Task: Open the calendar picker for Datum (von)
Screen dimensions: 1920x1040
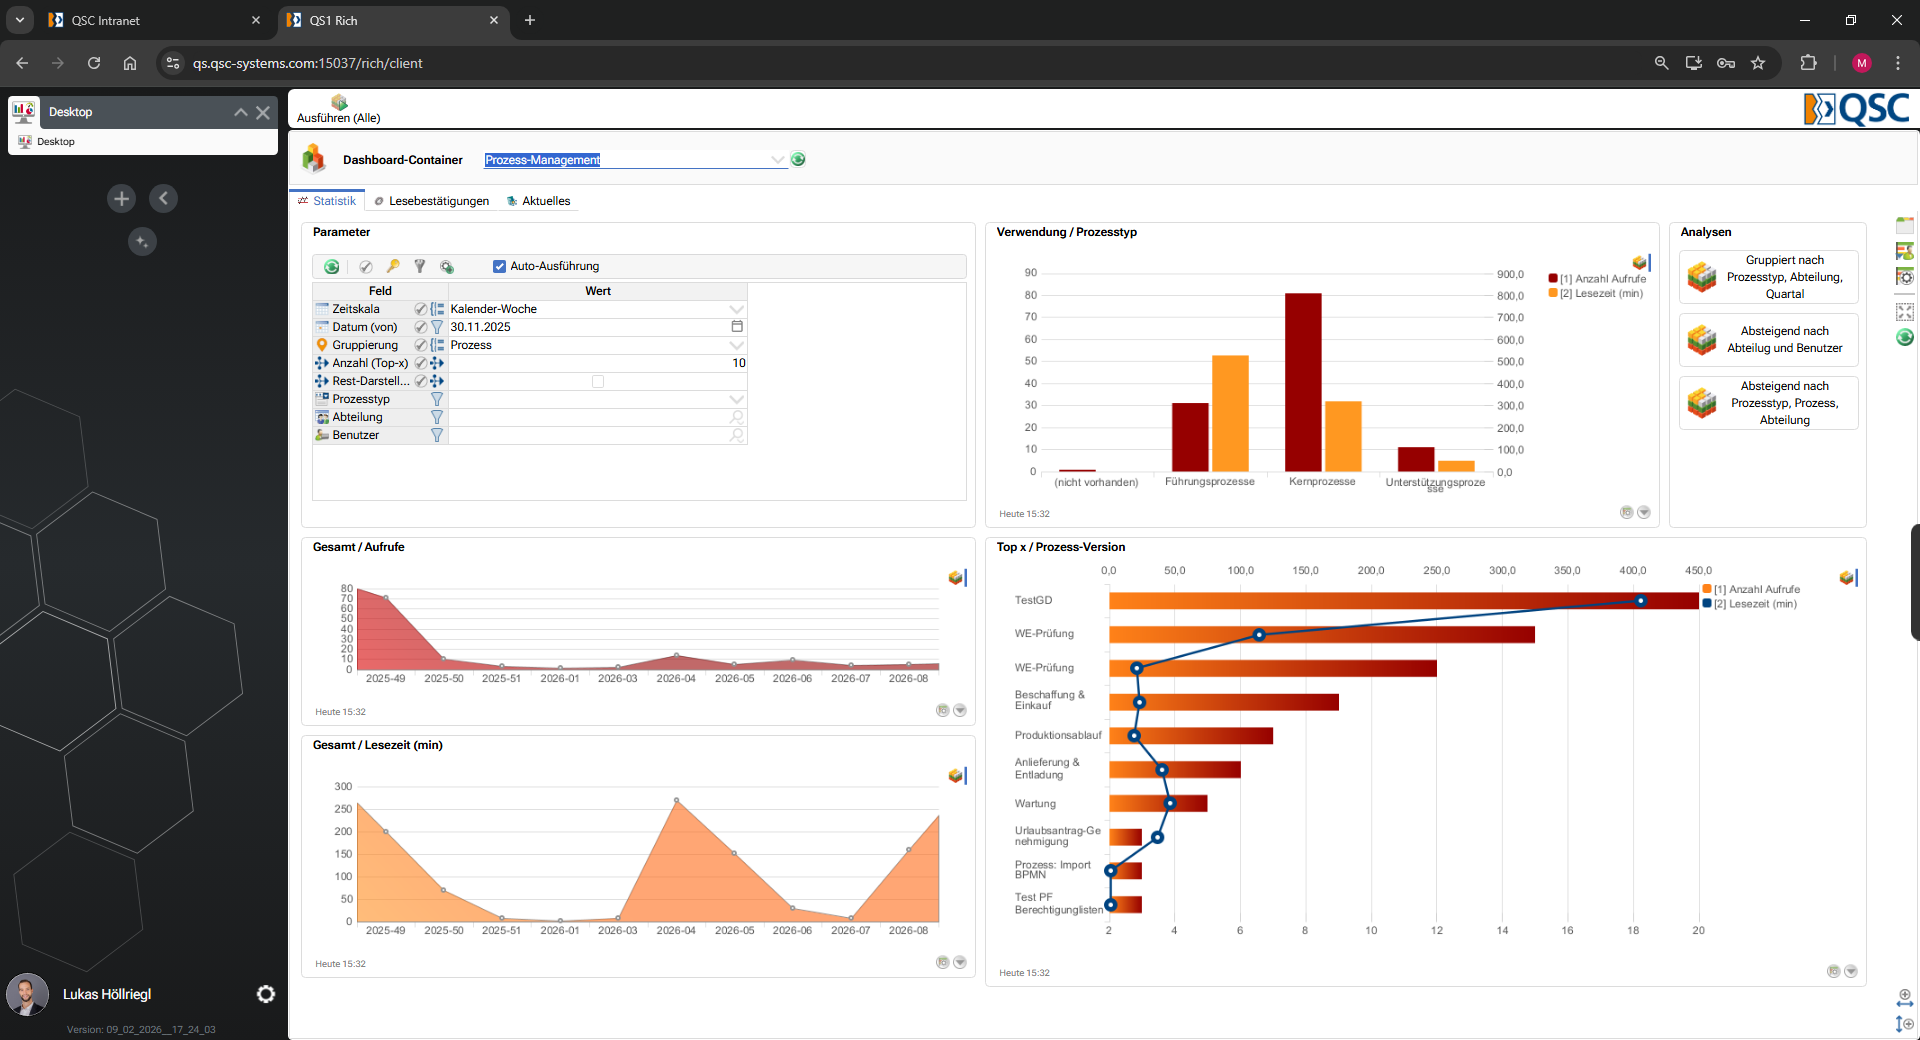Action: coord(737,327)
